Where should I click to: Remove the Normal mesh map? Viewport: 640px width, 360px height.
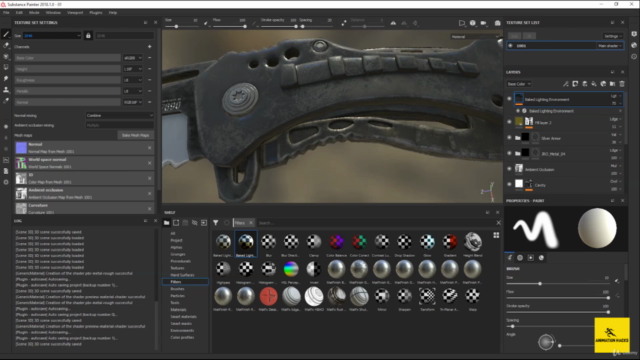[x=149, y=147]
